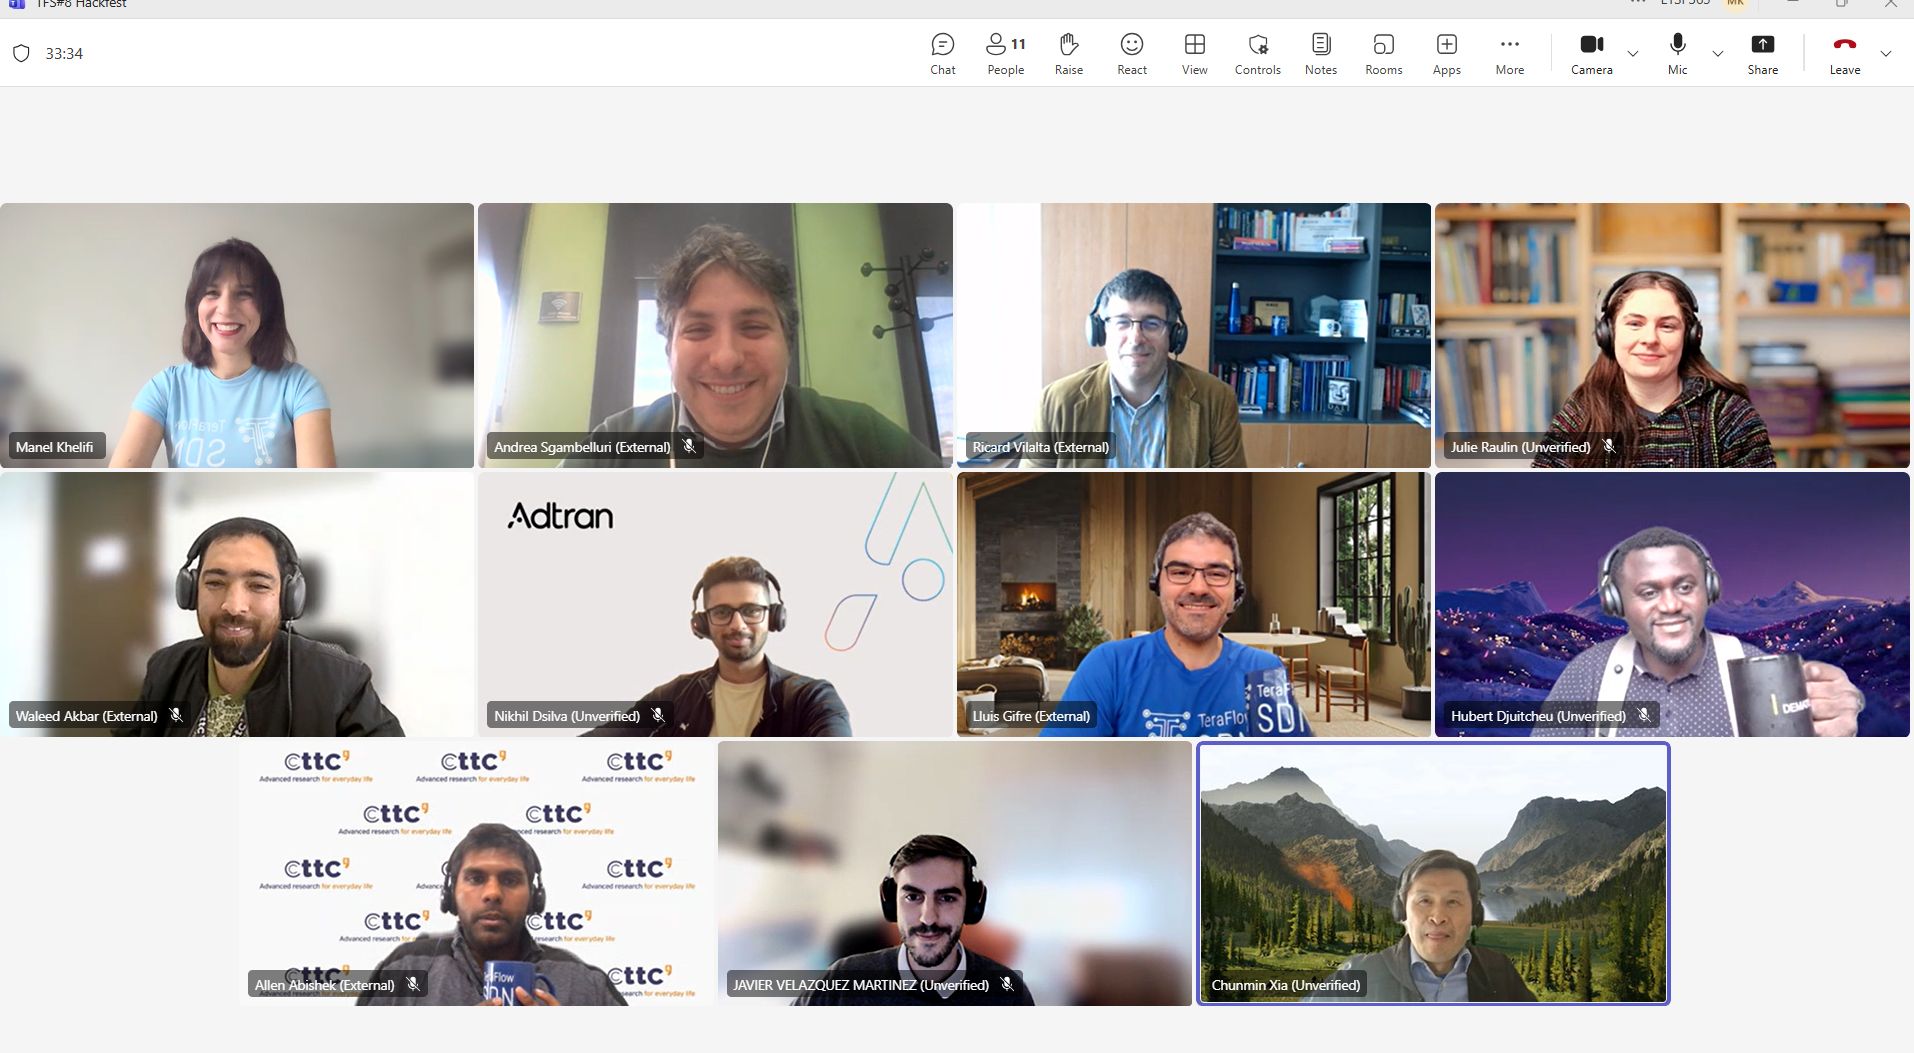Viewport: 1914px width, 1053px height.
Task: Open meeting Controls
Action: (1257, 54)
